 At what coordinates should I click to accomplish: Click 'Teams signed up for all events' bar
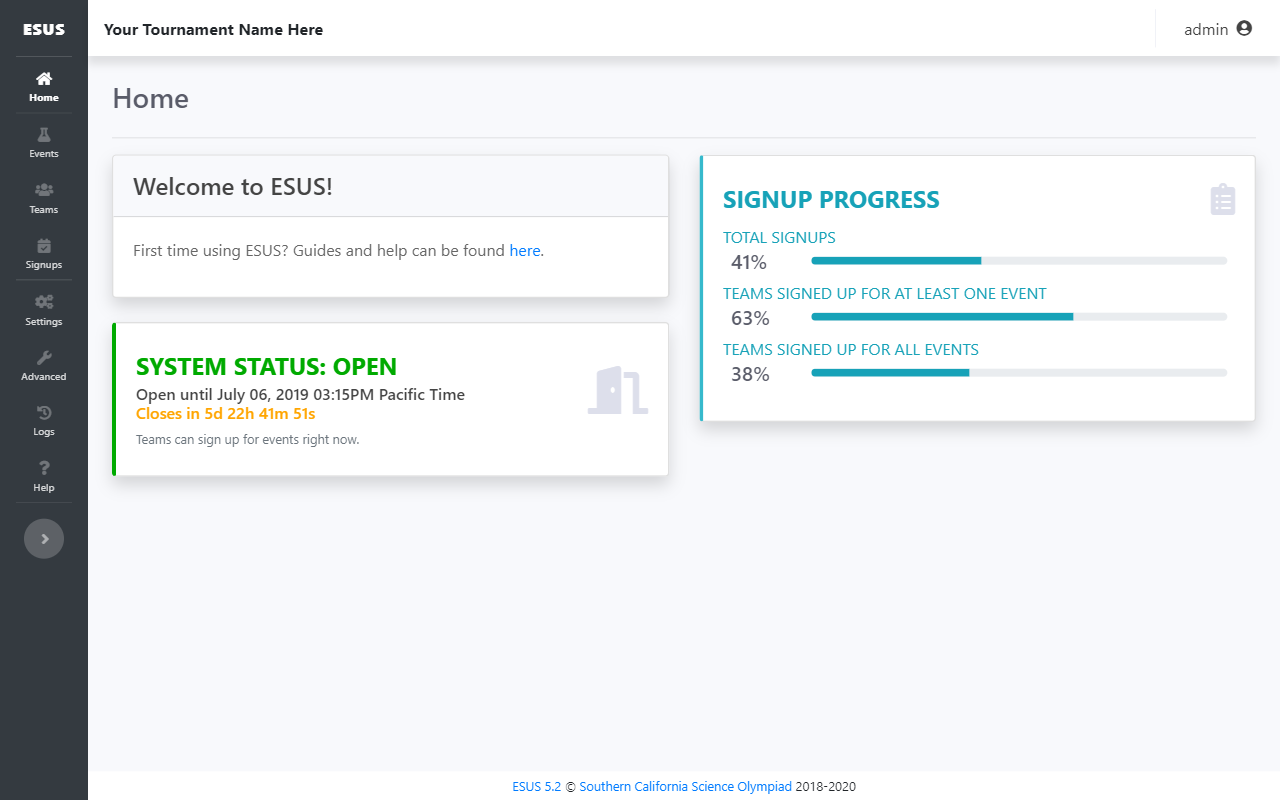[x=1018, y=373]
